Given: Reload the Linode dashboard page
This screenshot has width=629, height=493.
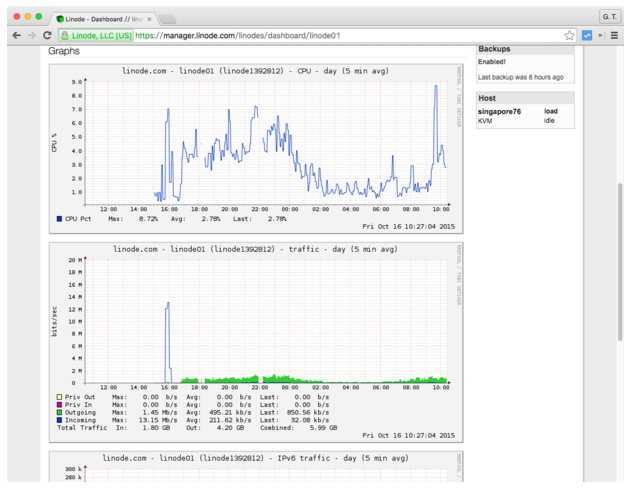Looking at the screenshot, I should 47,35.
